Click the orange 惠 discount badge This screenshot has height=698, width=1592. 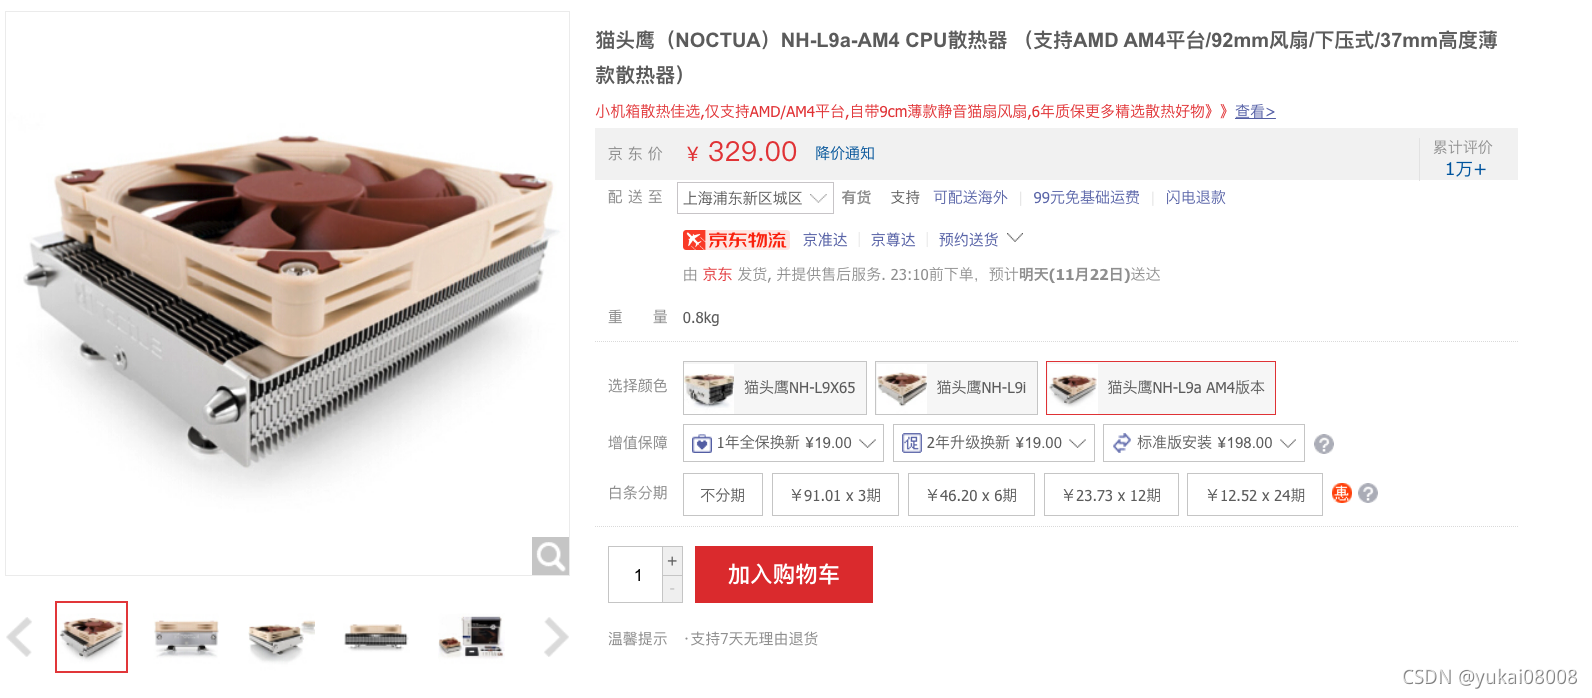point(1342,493)
